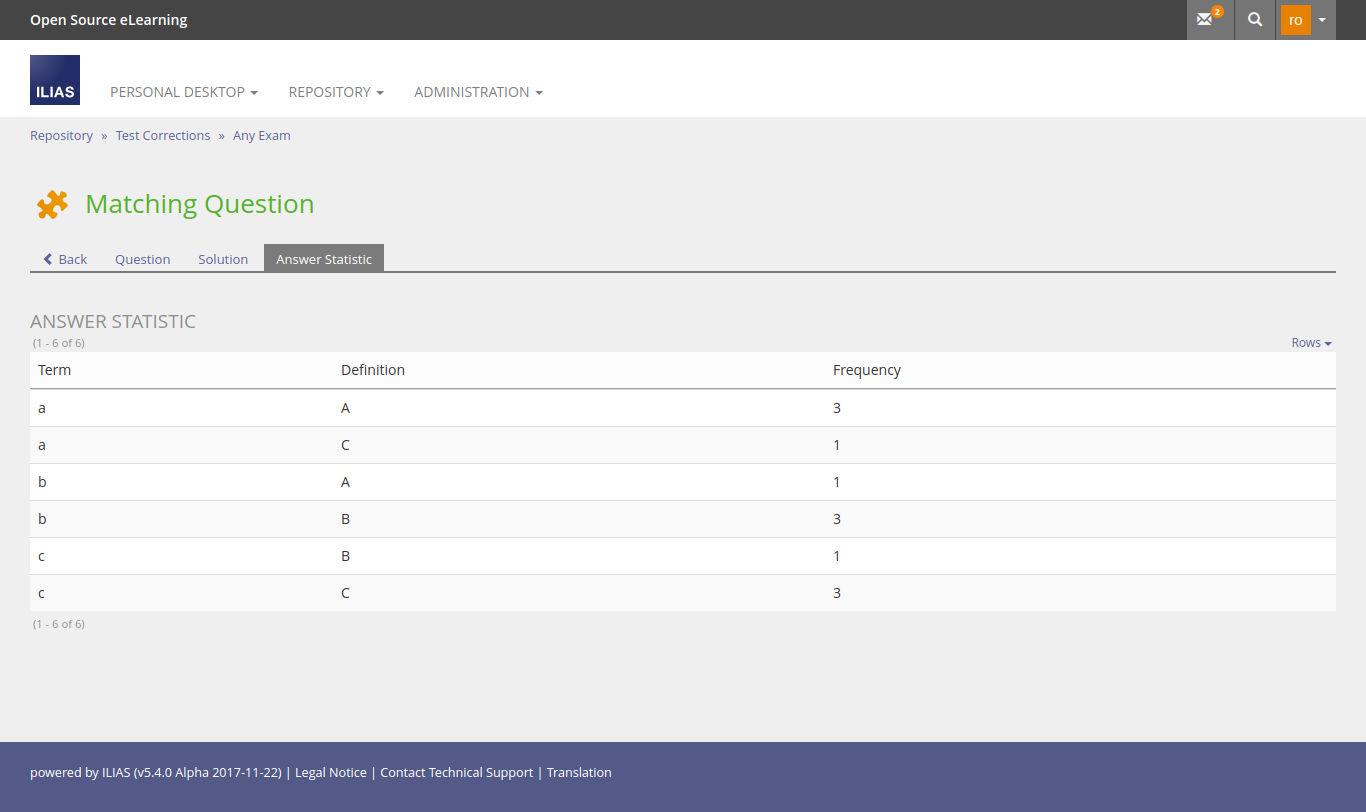The image size is (1366, 812).
Task: Open the Rows dropdown
Action: (x=1311, y=343)
